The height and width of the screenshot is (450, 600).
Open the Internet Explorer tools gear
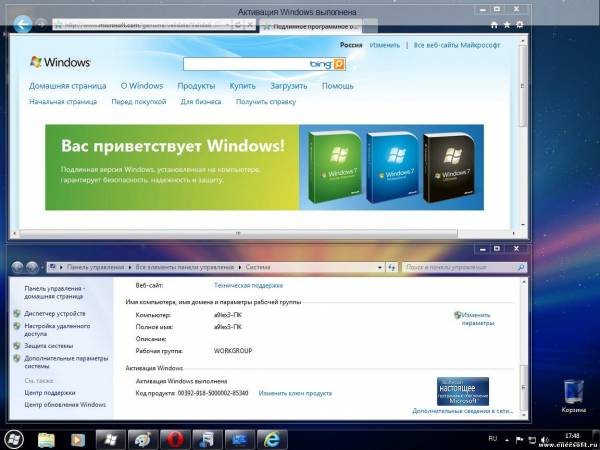(x=519, y=25)
